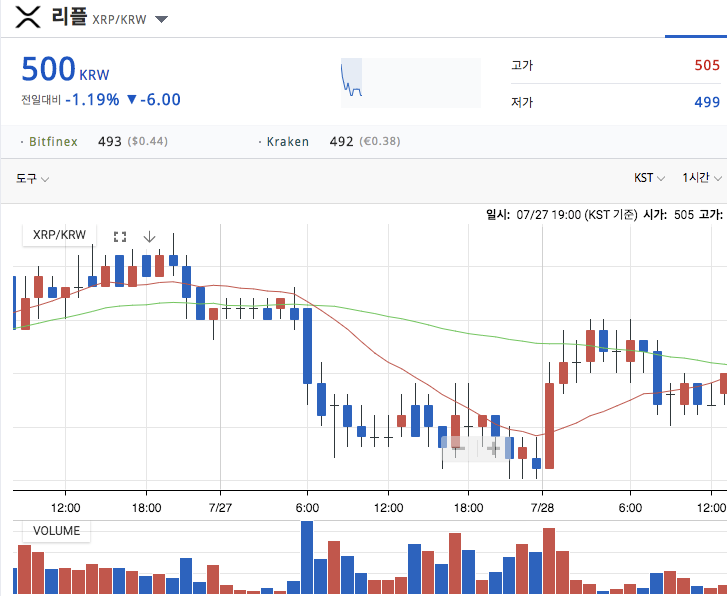Click the first 18:00 time axis label
Viewport: 727px width, 596px height.
147,507
